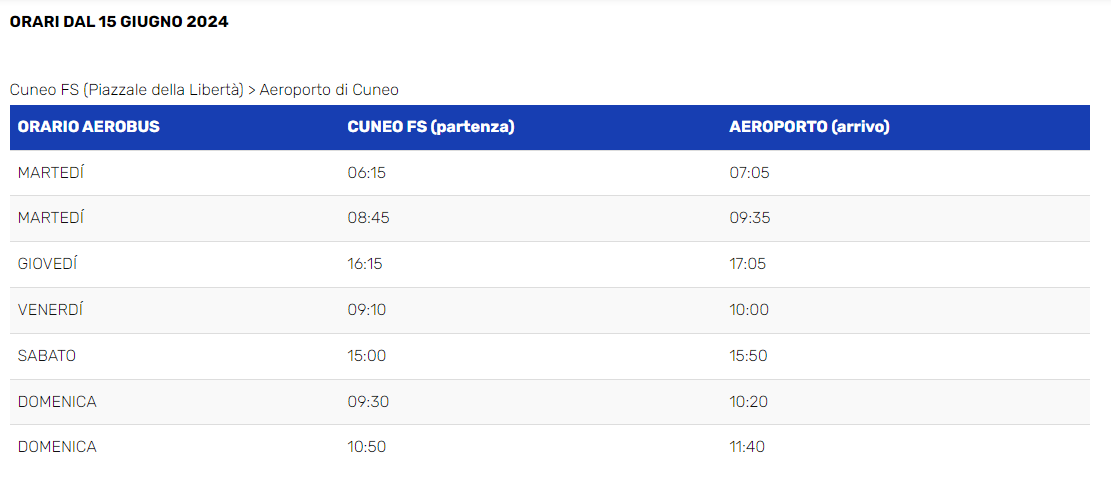
Task: Select the 09:35 arrival time
Action: [x=749, y=218]
